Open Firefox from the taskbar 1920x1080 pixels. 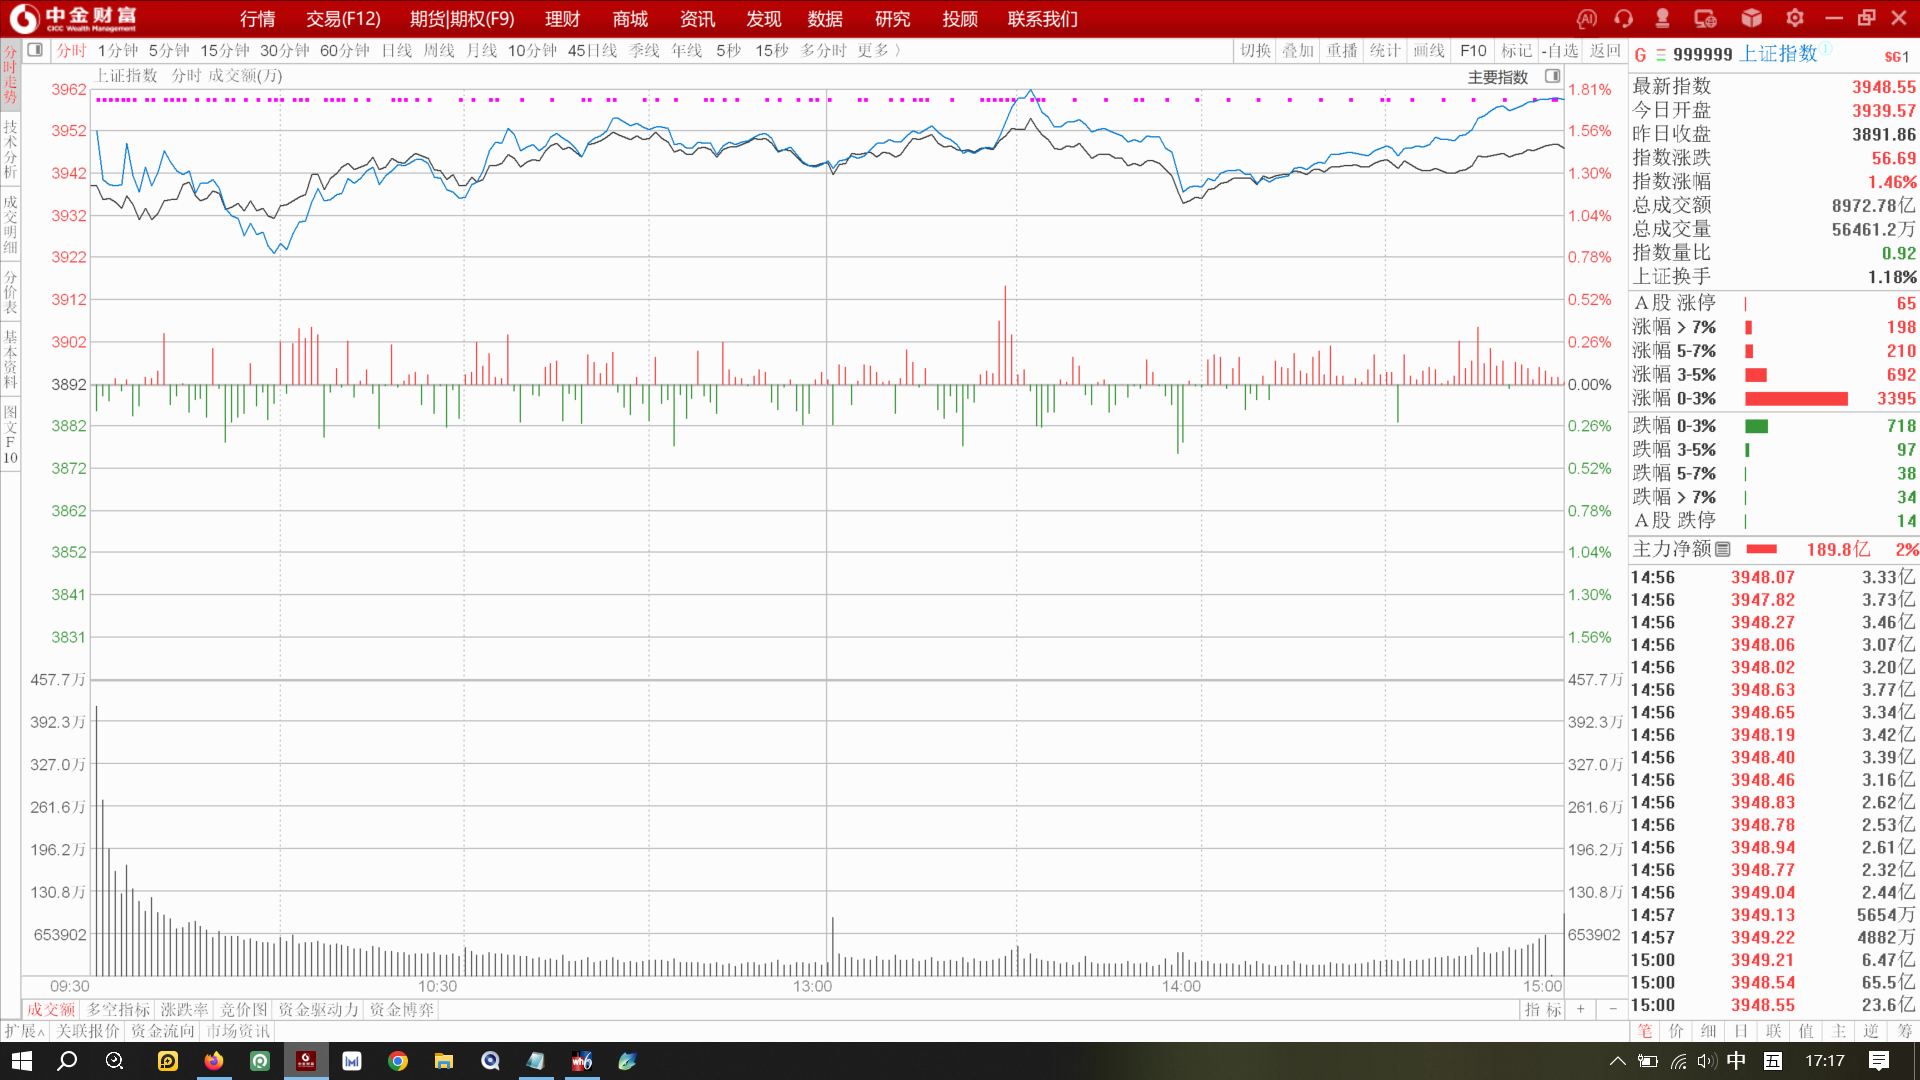(214, 1061)
